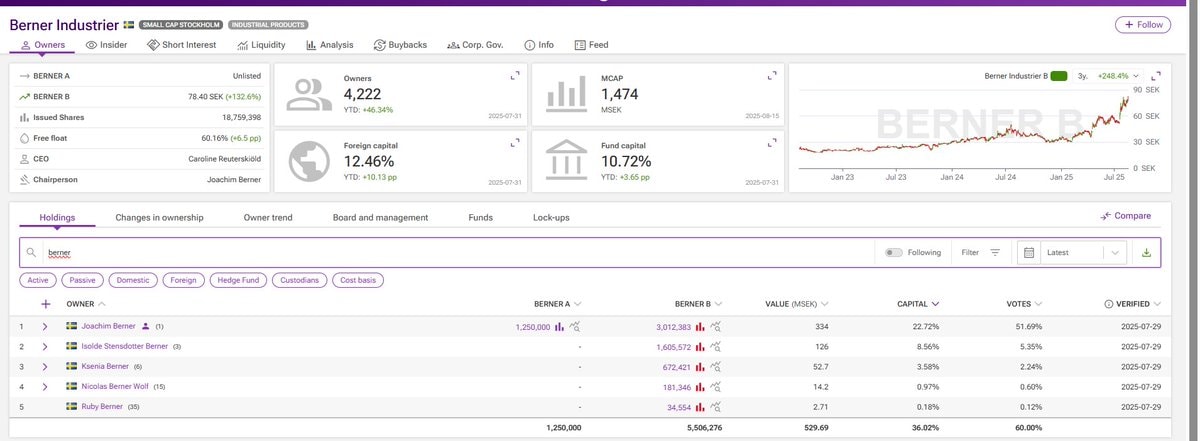
Task: Follow Berner Industrier
Action: 1142,25
